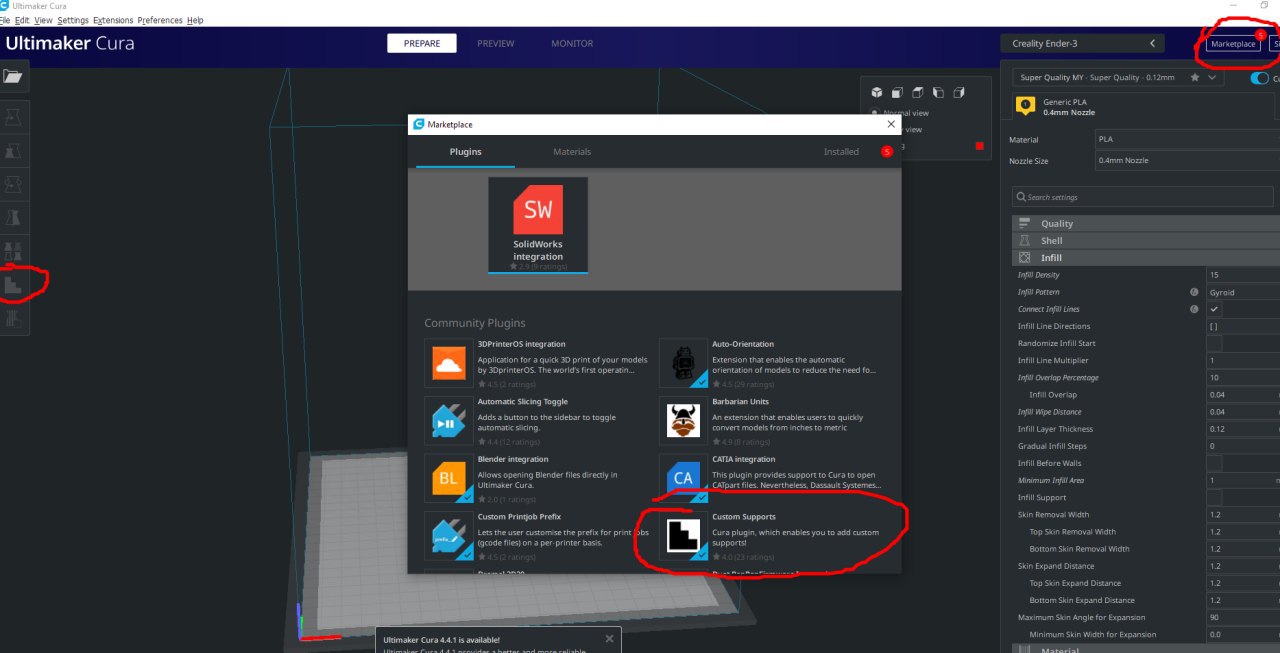Select the Rotate tool in left toolbar

pyautogui.click(x=13, y=185)
